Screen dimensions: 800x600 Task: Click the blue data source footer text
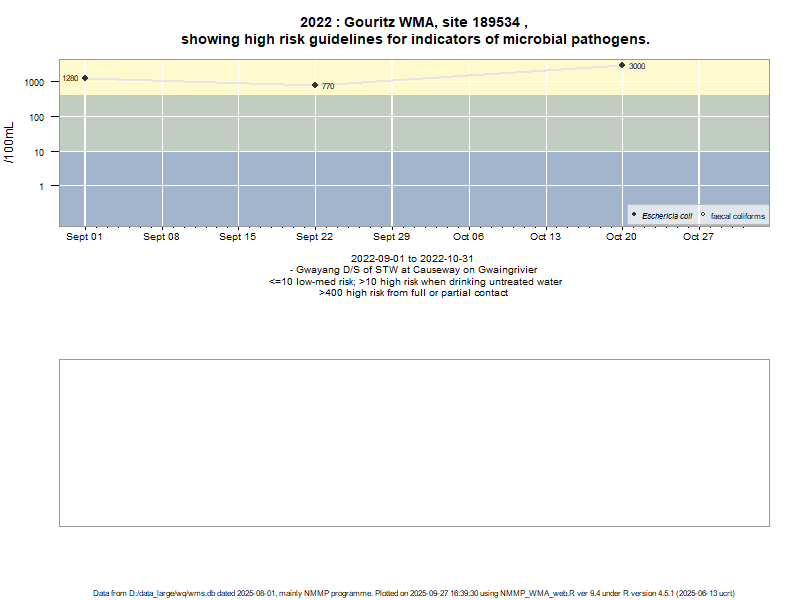(414, 593)
